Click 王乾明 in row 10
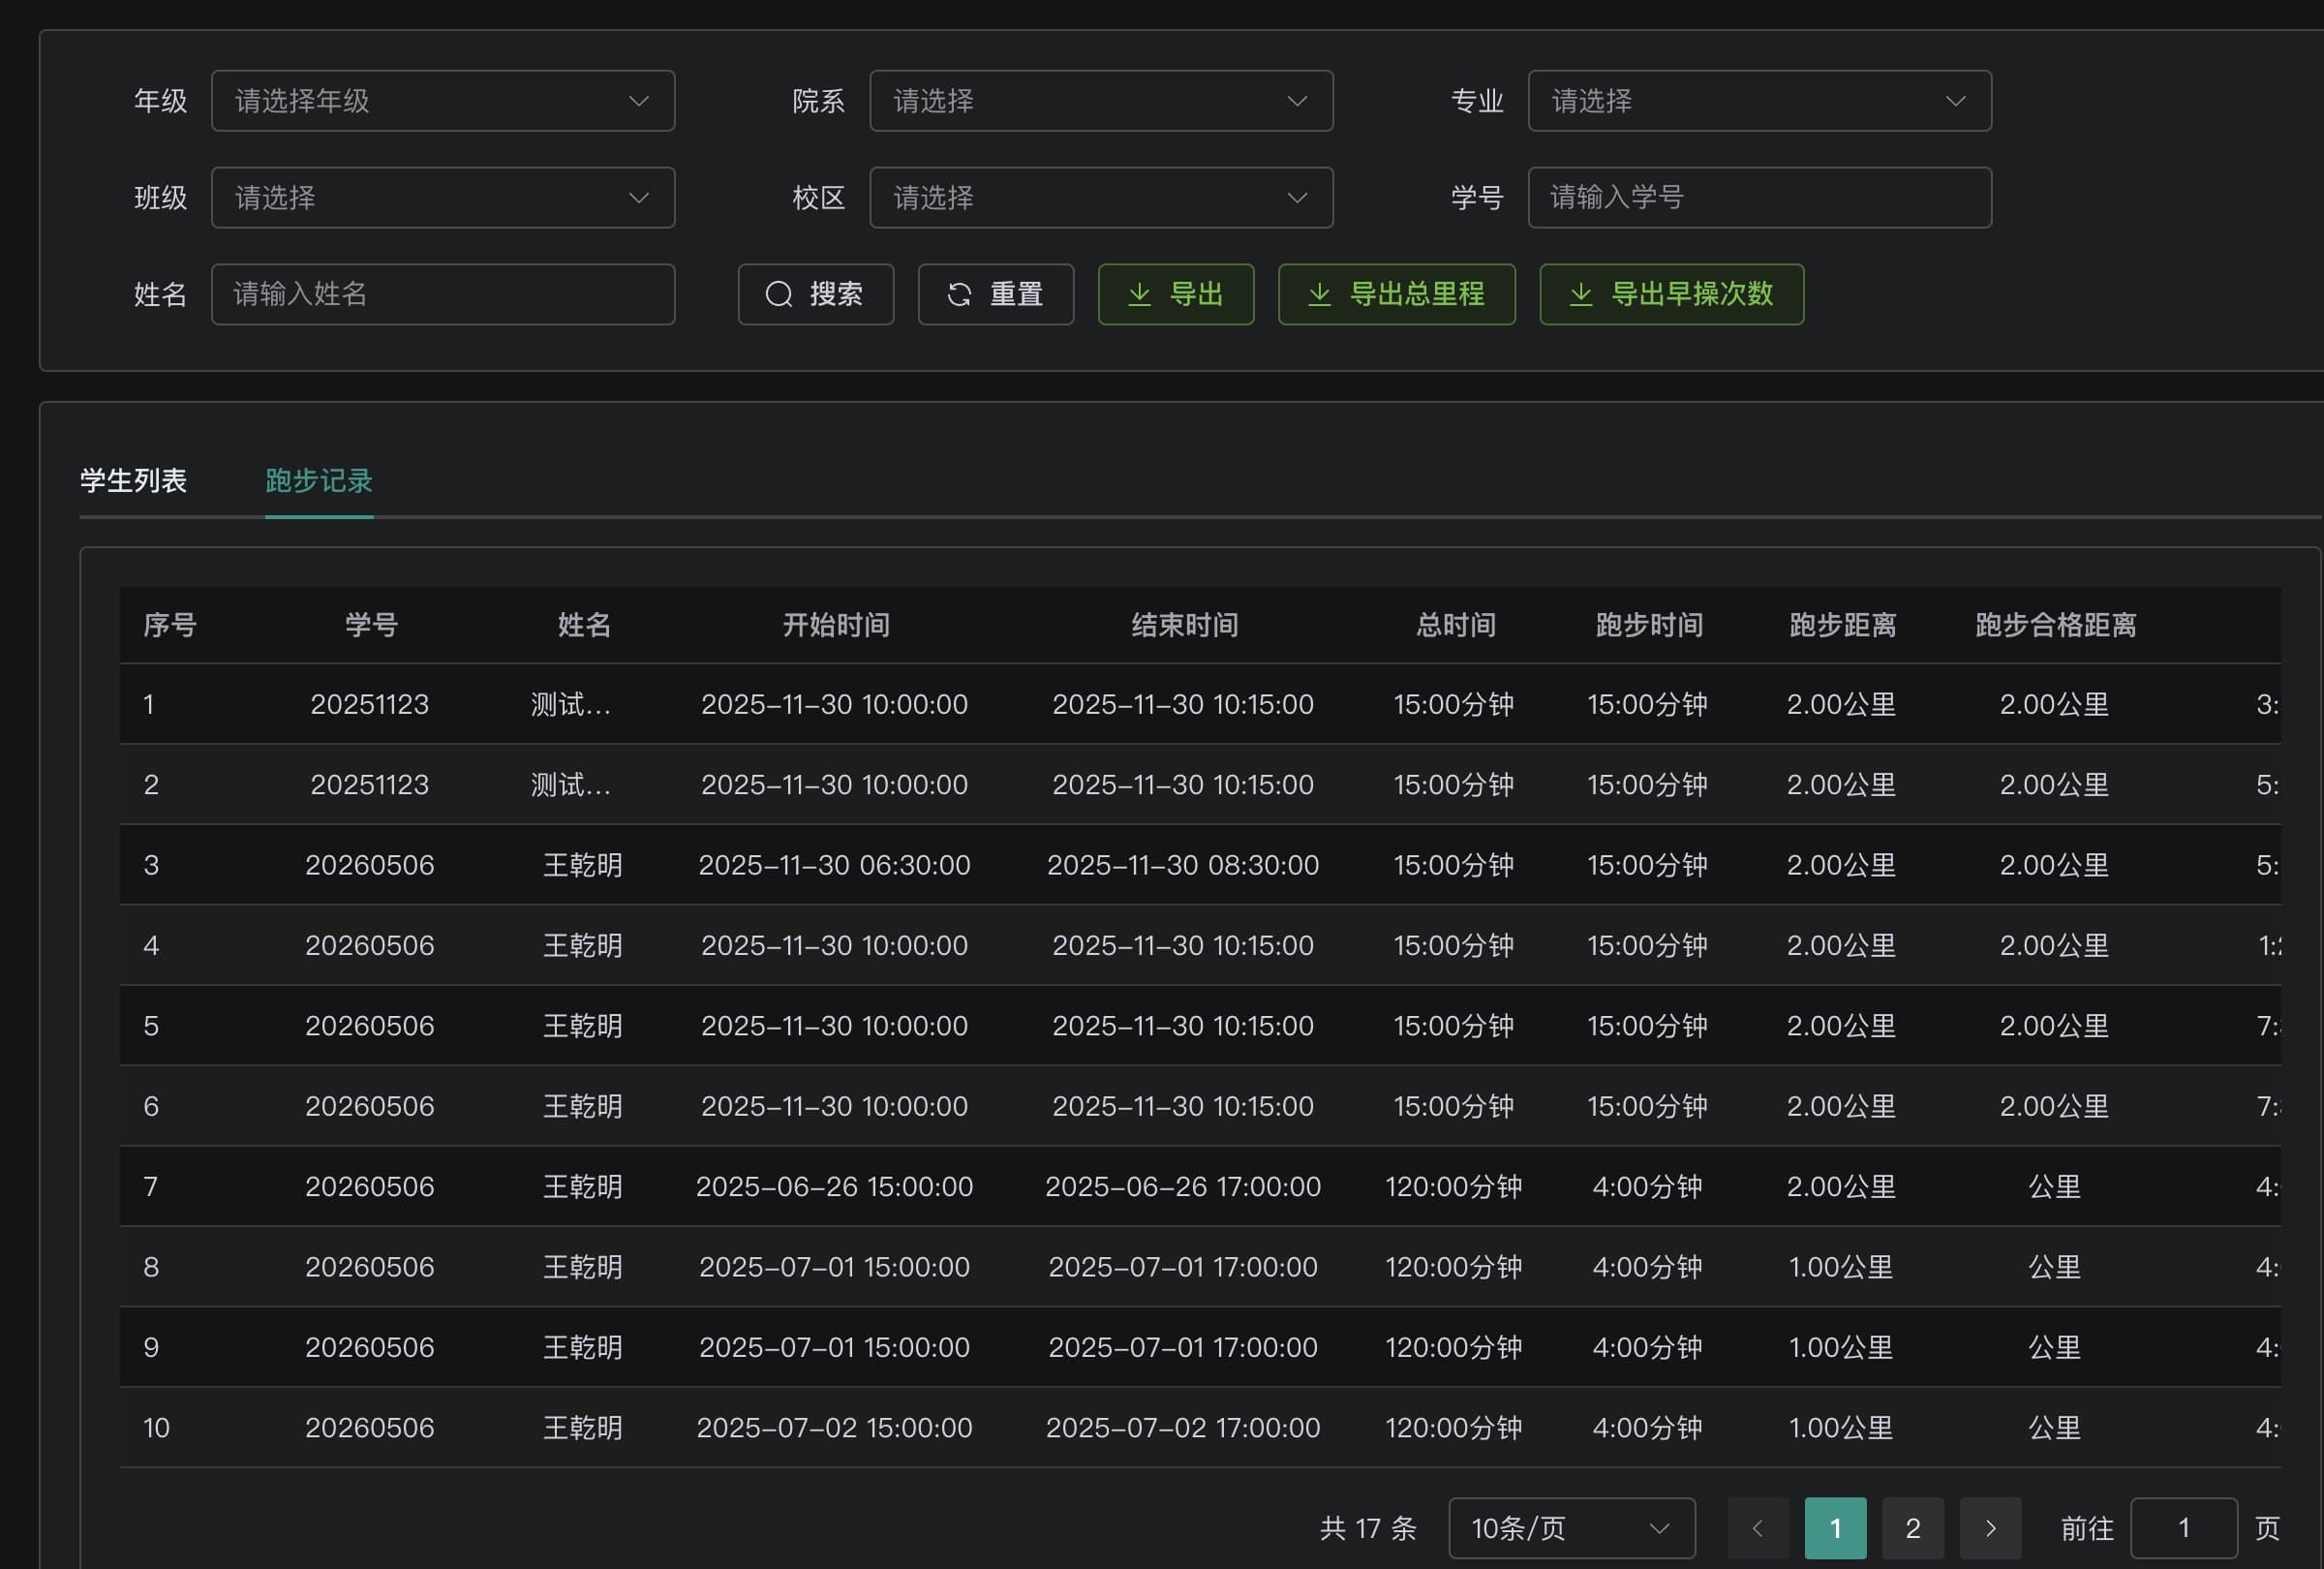 583,1428
